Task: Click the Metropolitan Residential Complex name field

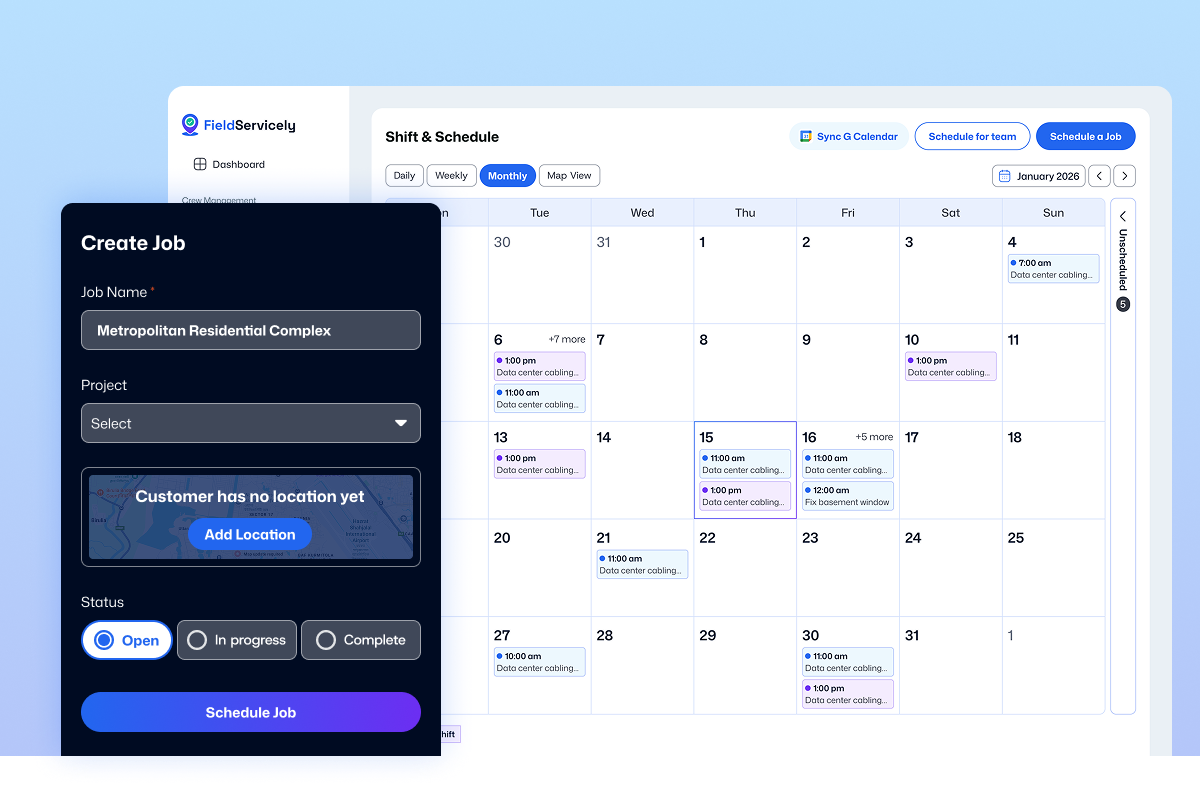Action: (x=250, y=330)
